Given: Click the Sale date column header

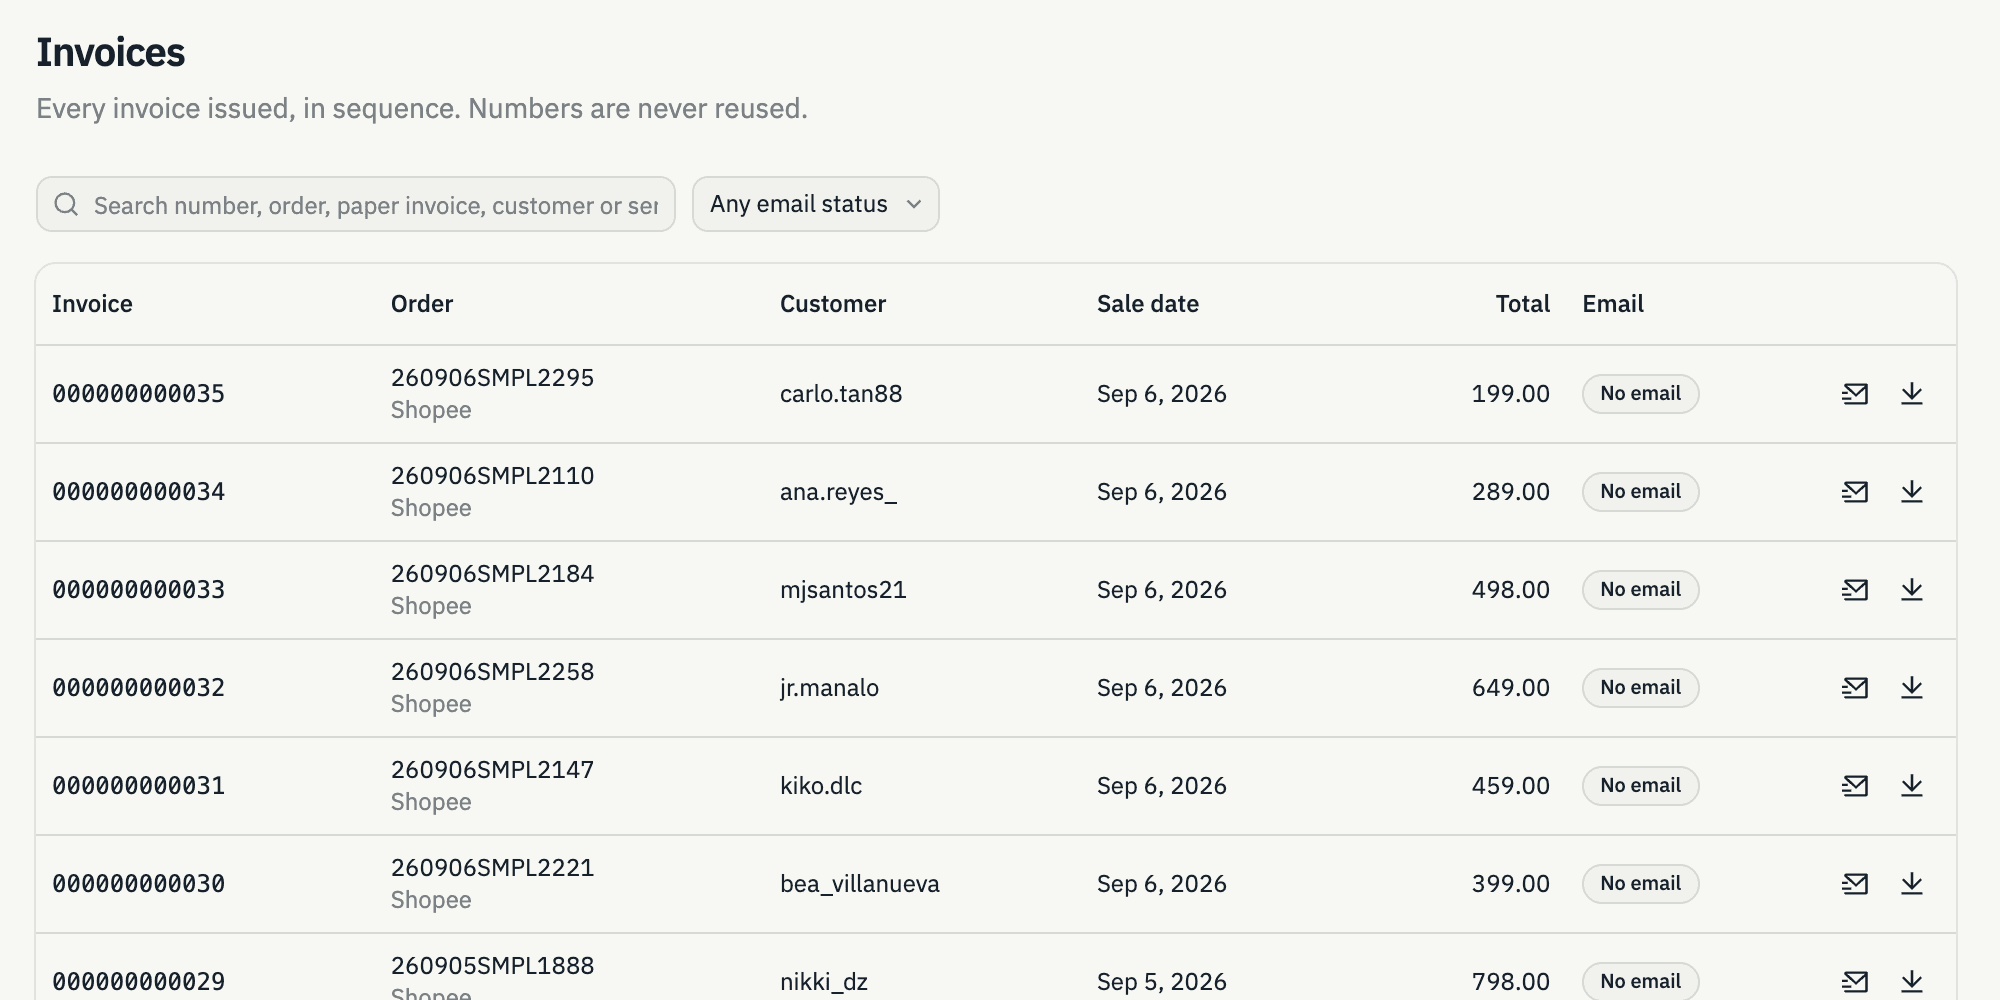Looking at the screenshot, I should point(1148,304).
